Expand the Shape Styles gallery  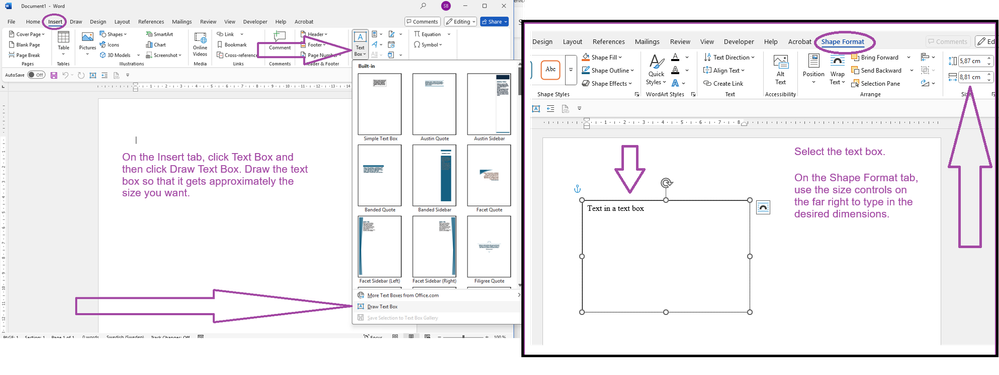click(571, 70)
